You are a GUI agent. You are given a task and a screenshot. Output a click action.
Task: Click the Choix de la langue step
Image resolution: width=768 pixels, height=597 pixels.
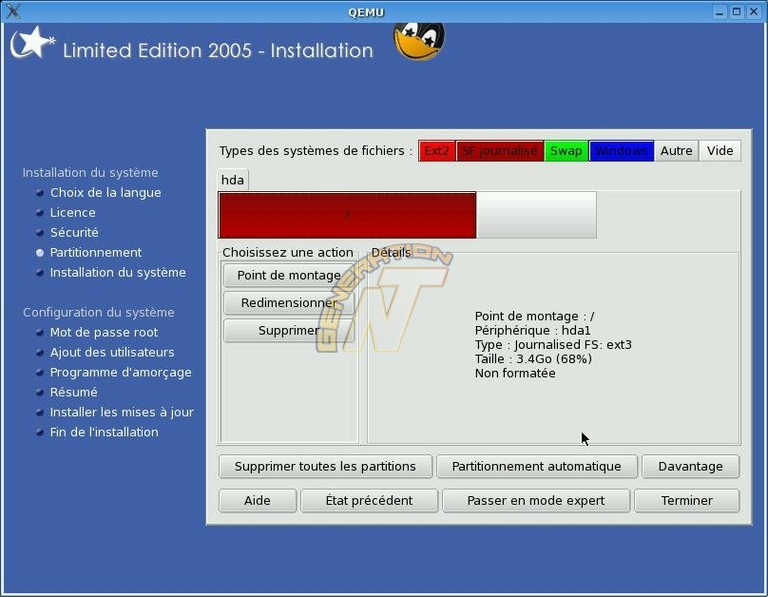[105, 192]
